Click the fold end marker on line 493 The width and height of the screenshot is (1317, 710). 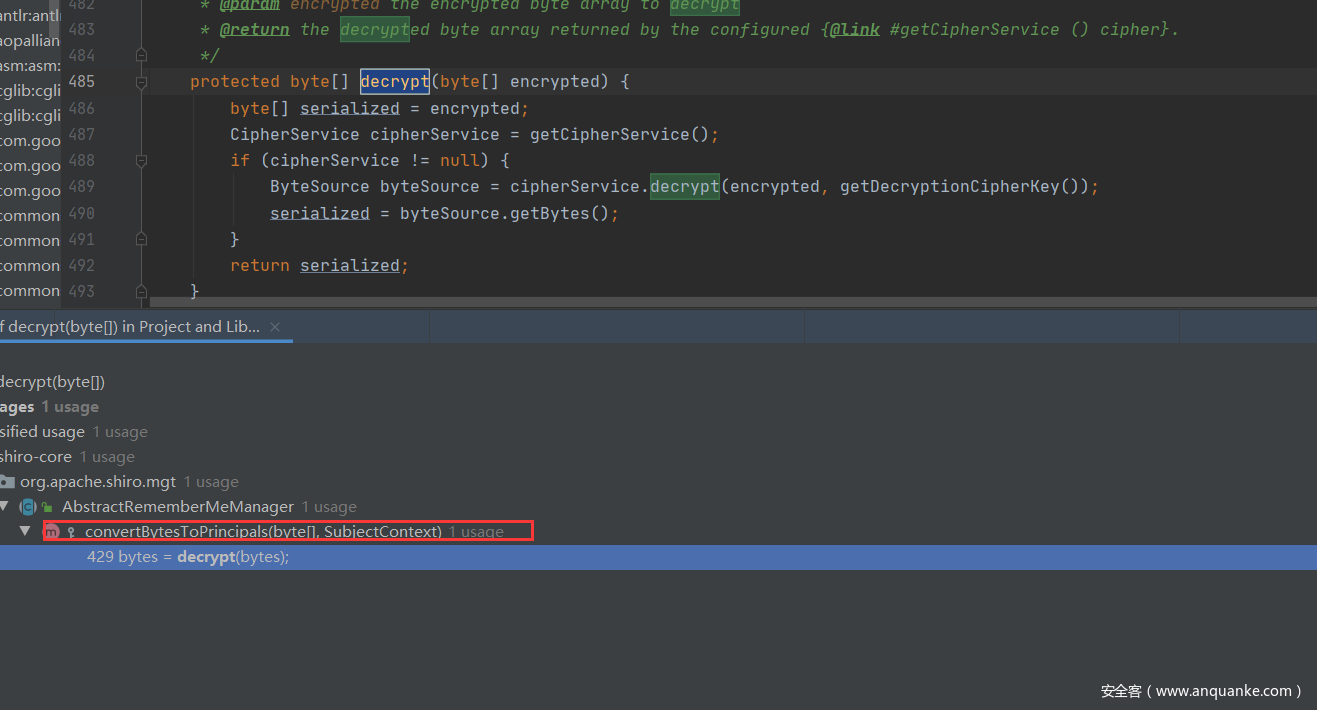(141, 291)
